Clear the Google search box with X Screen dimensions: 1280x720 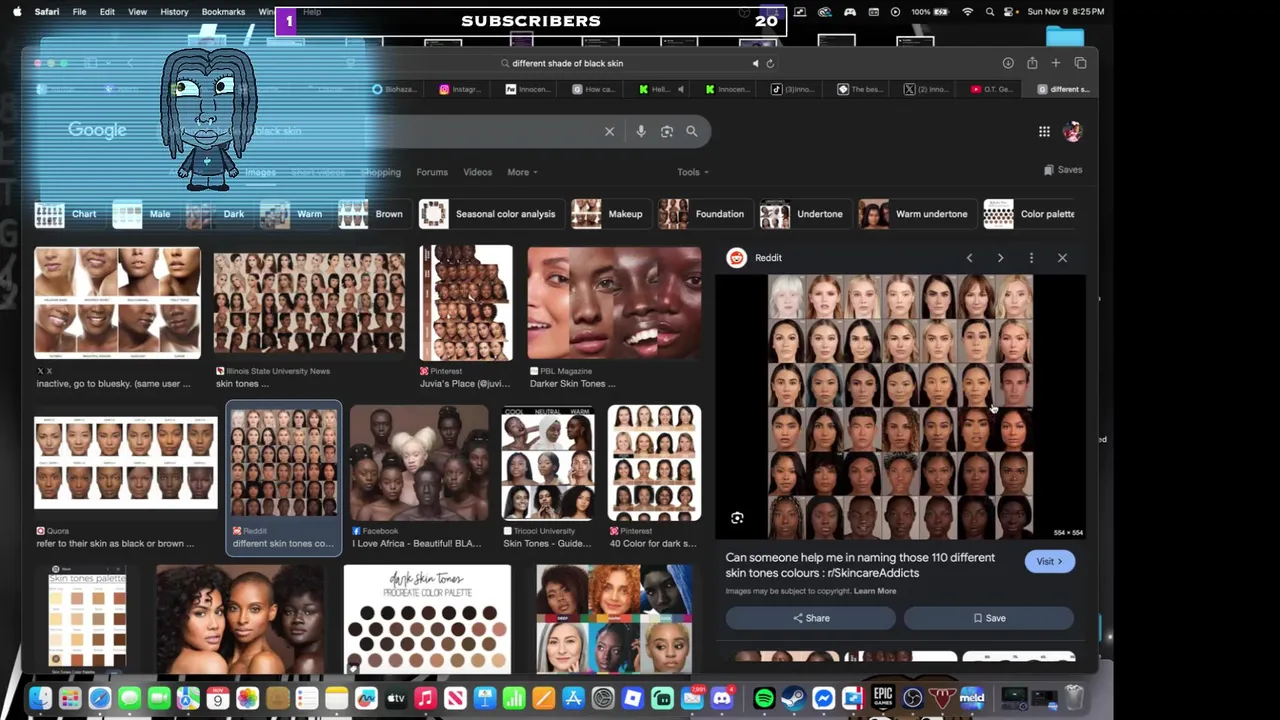tap(609, 131)
